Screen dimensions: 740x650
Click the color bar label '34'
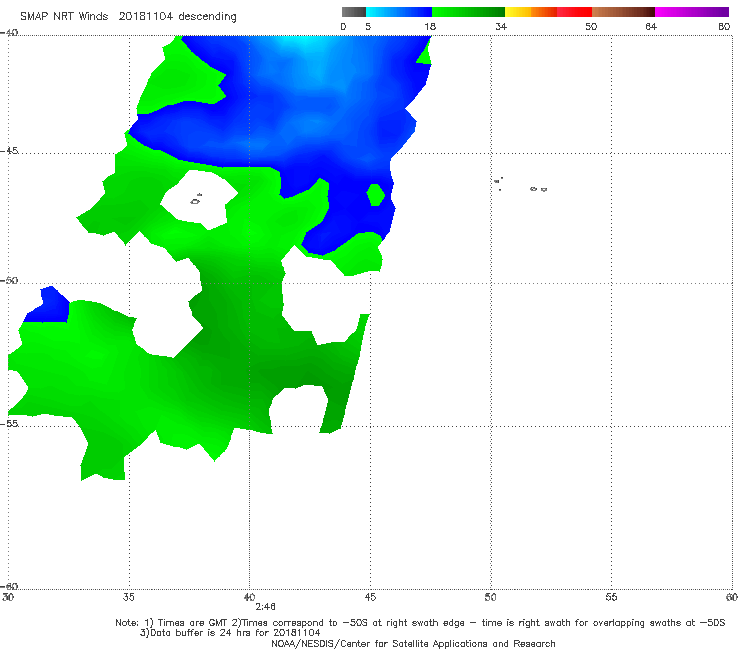coord(501,26)
